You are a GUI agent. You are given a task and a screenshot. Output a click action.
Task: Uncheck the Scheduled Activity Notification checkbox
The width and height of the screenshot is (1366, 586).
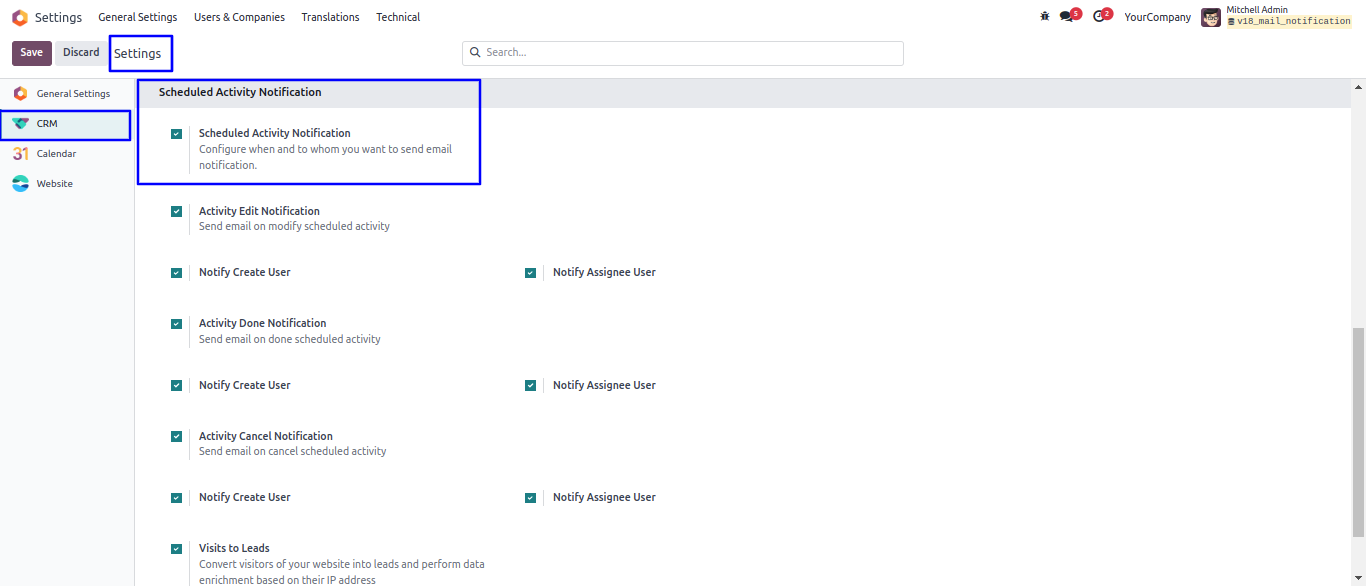point(176,133)
